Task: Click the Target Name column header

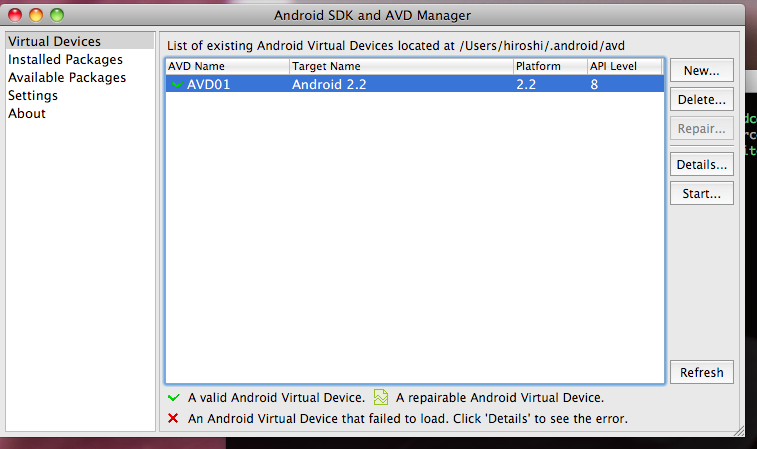Action: 400,66
